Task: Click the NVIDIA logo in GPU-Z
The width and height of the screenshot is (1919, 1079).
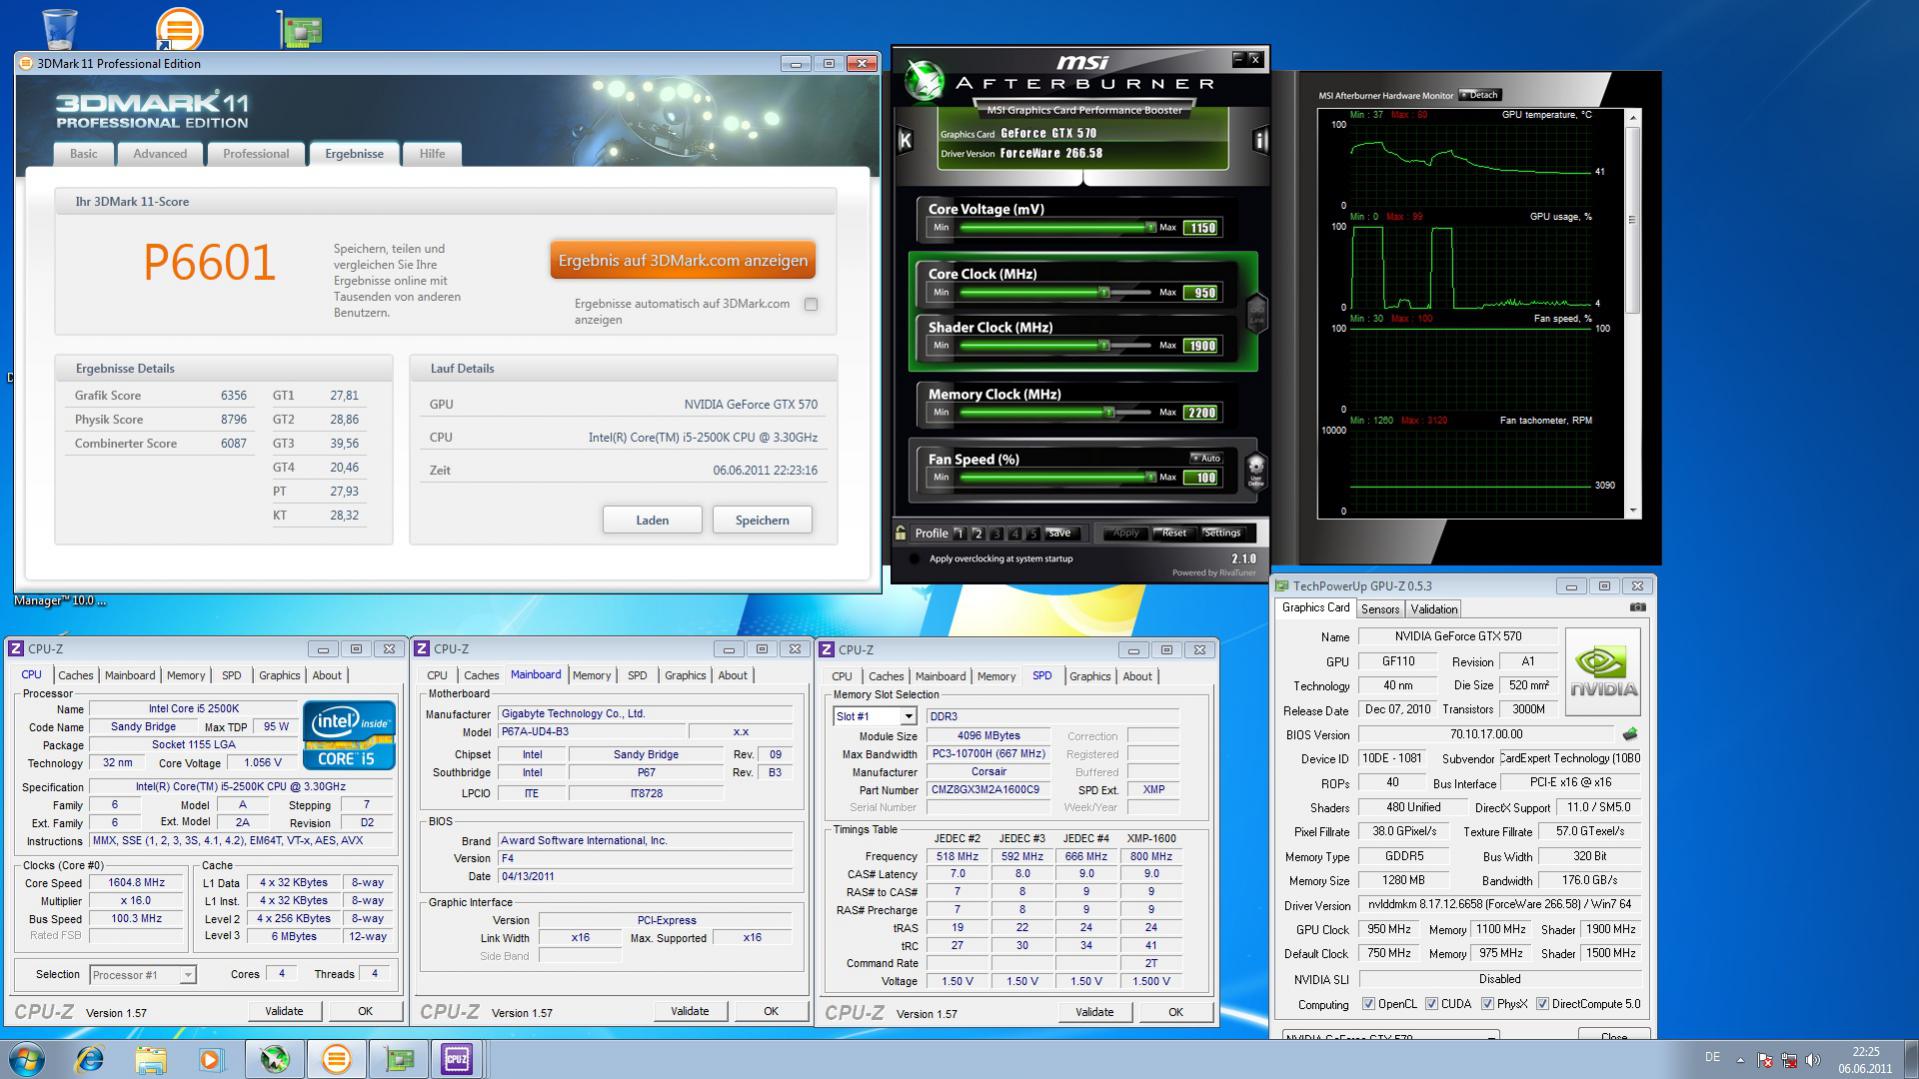Action: click(1603, 671)
